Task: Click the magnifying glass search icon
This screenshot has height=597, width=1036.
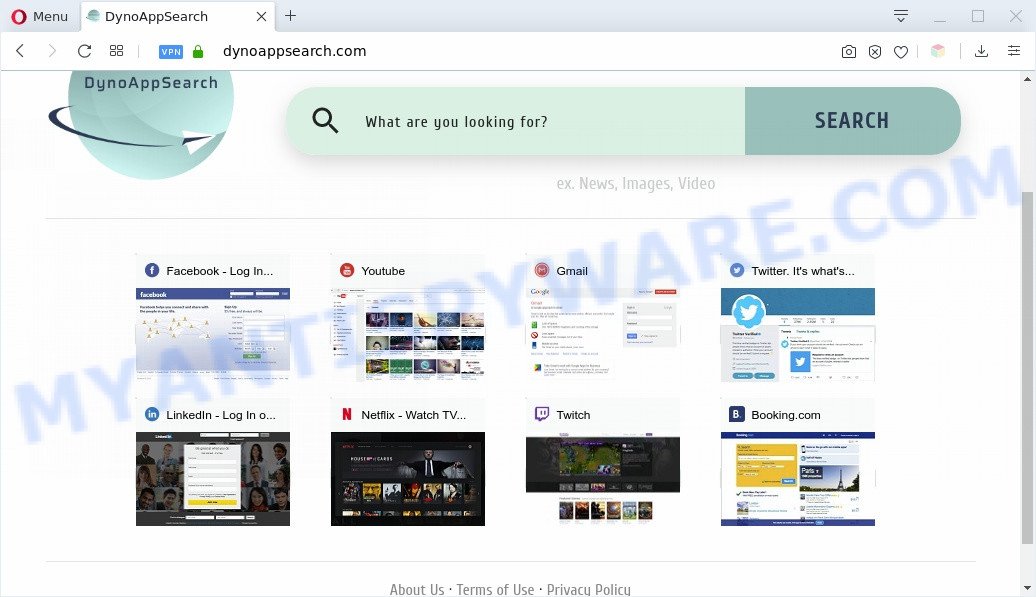Action: pyautogui.click(x=325, y=121)
